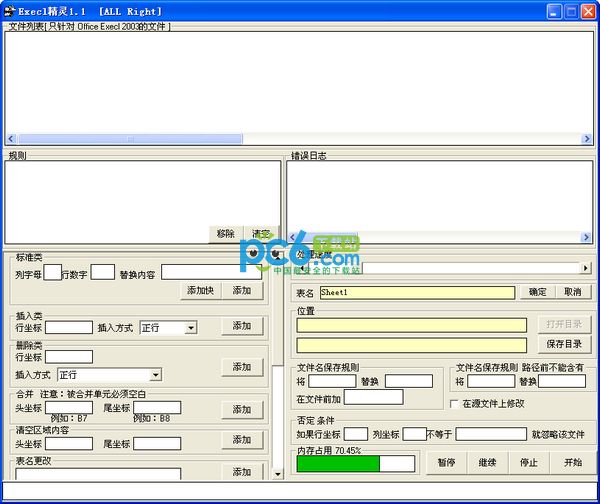Focus 尾坐标 field in 合并 group

point(157,408)
